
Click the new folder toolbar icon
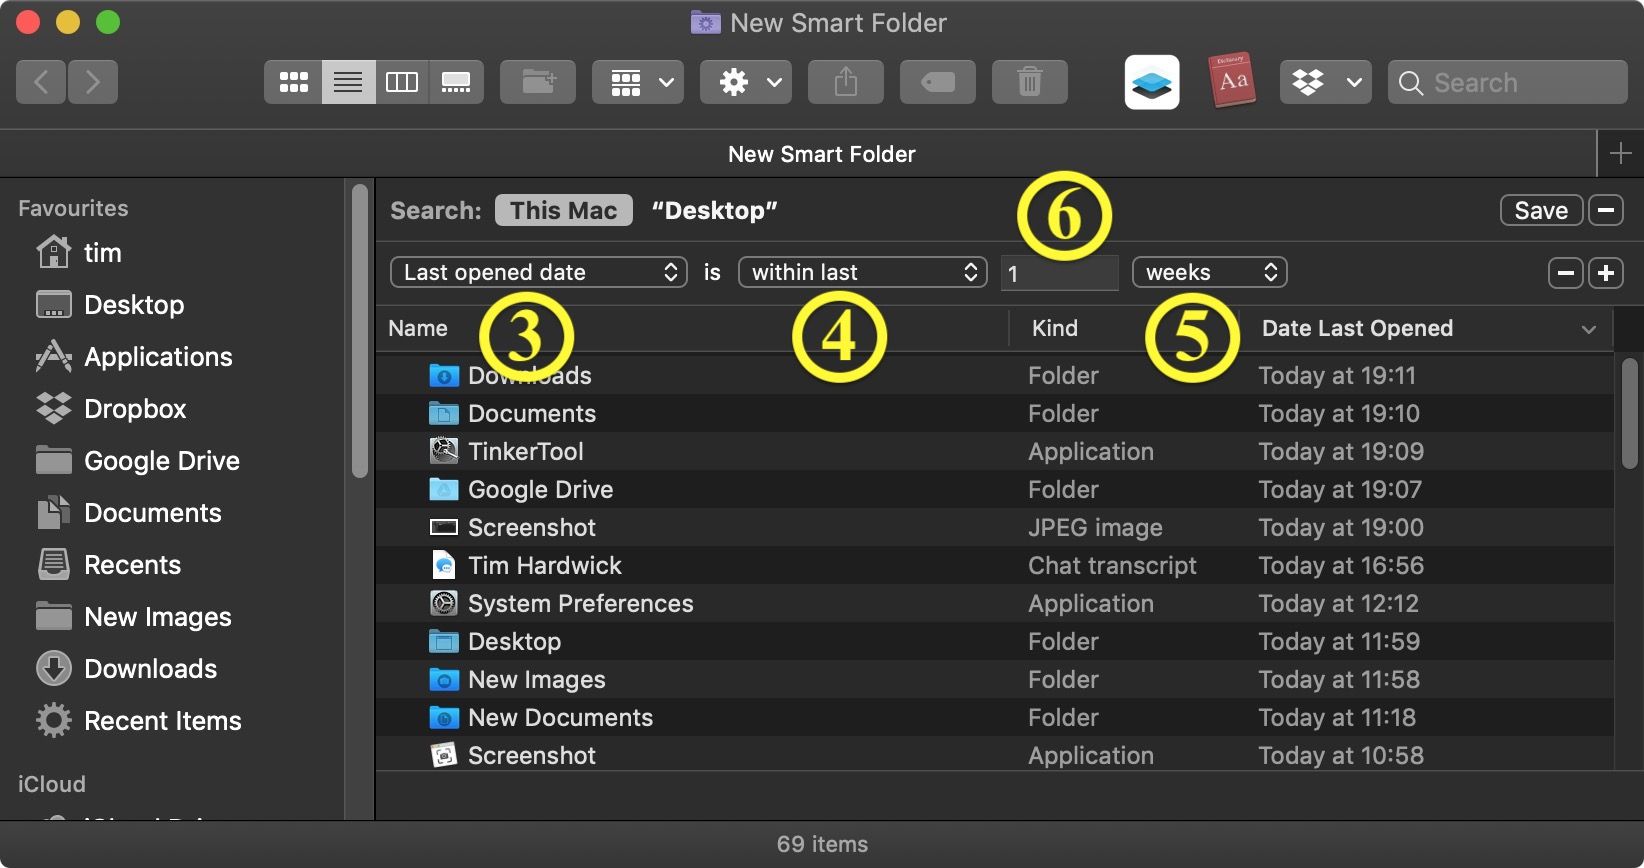pos(538,82)
